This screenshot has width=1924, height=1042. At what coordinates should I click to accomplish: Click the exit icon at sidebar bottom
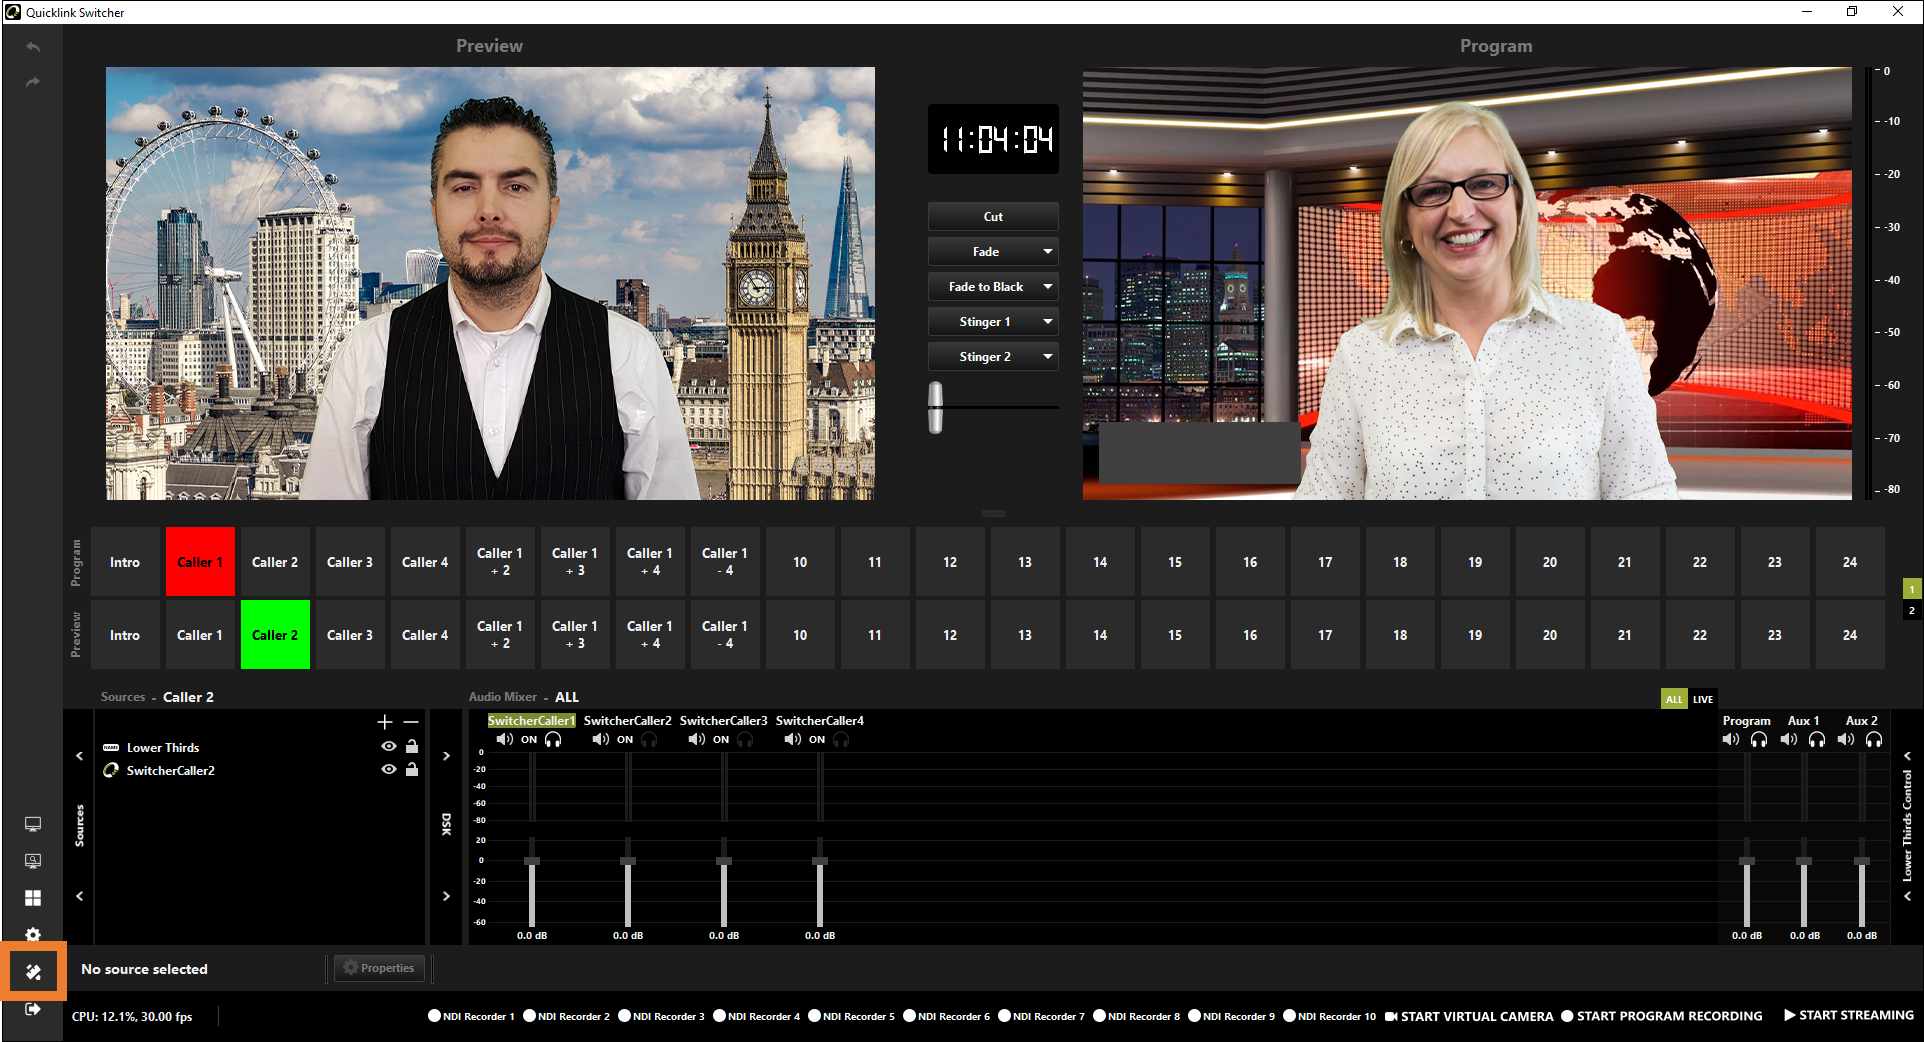(x=33, y=1009)
